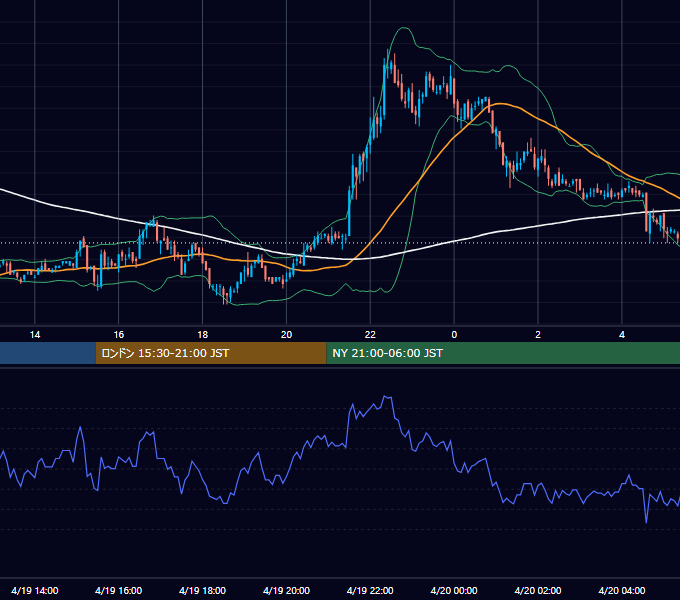This screenshot has width=680, height=600.
Task: Select the 4 hour axis label
Action: tap(622, 335)
